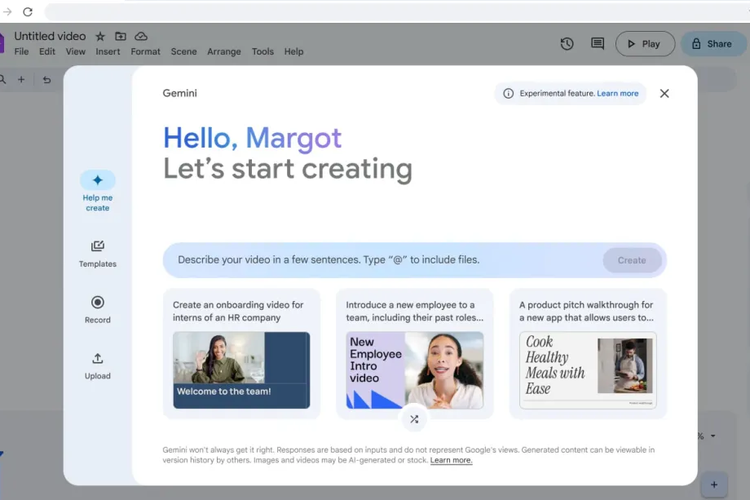Reload the page with the browser refresh icon
This screenshot has height=500, width=750.
28,11
